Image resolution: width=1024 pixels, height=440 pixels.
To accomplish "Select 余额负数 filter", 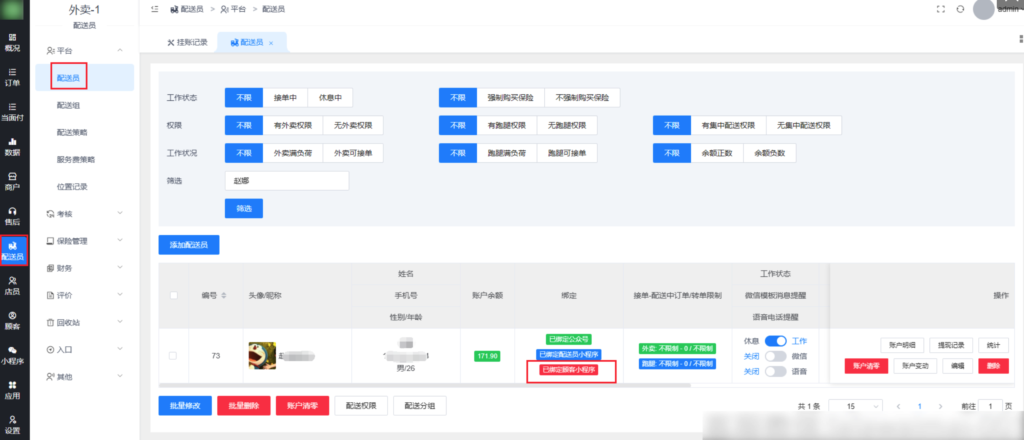I will click(770, 153).
